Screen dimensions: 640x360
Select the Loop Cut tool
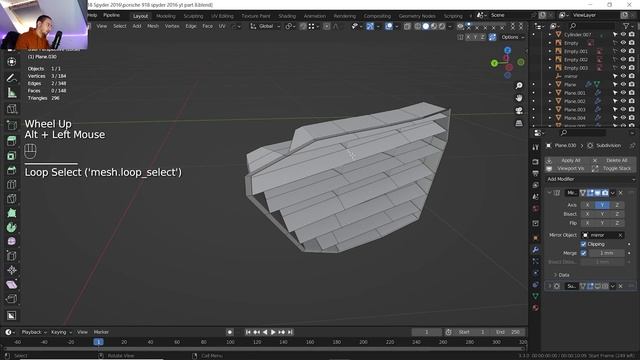coord(12,184)
